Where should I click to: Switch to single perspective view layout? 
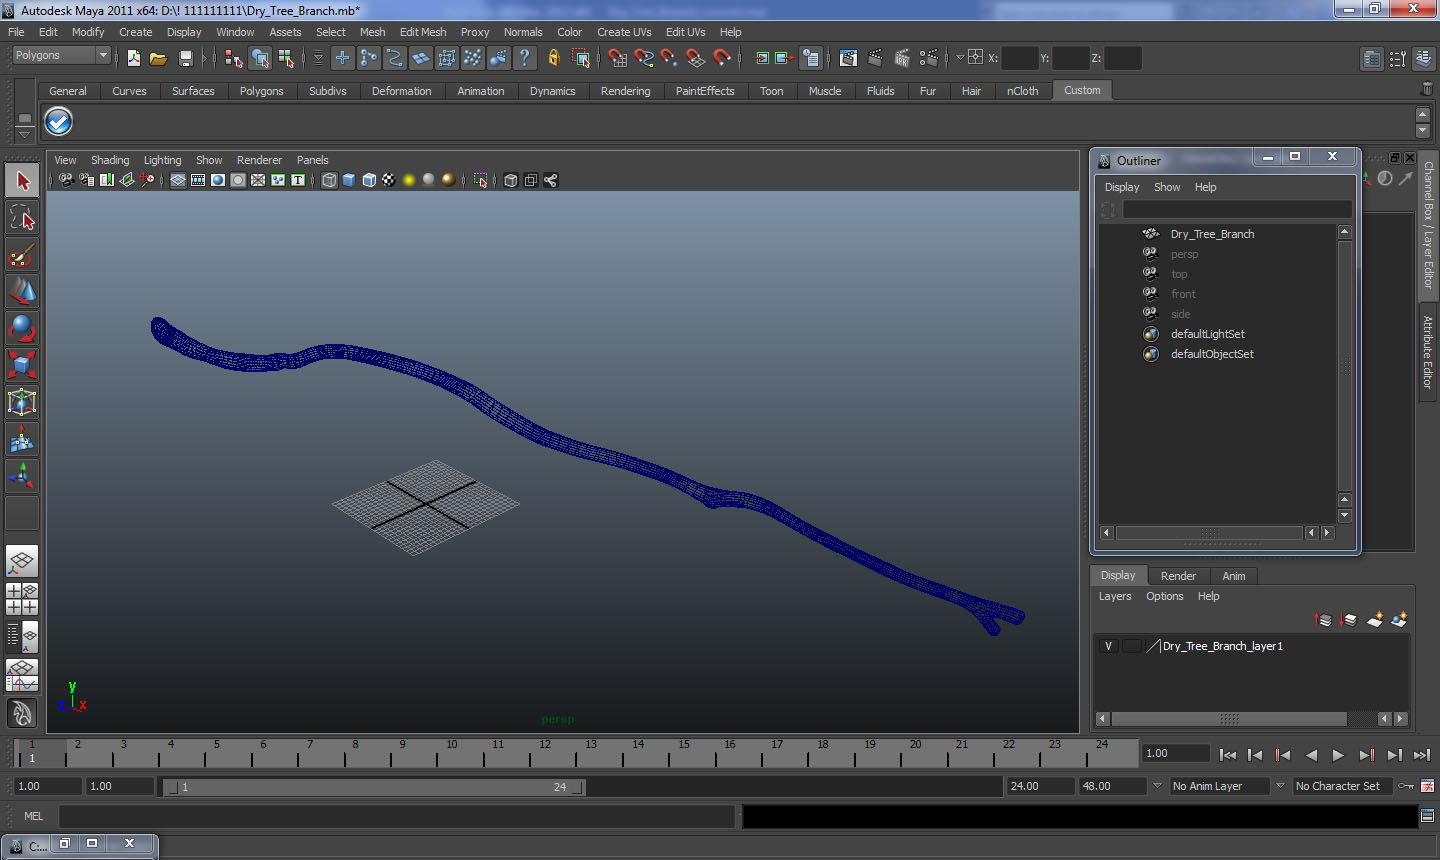[22, 562]
